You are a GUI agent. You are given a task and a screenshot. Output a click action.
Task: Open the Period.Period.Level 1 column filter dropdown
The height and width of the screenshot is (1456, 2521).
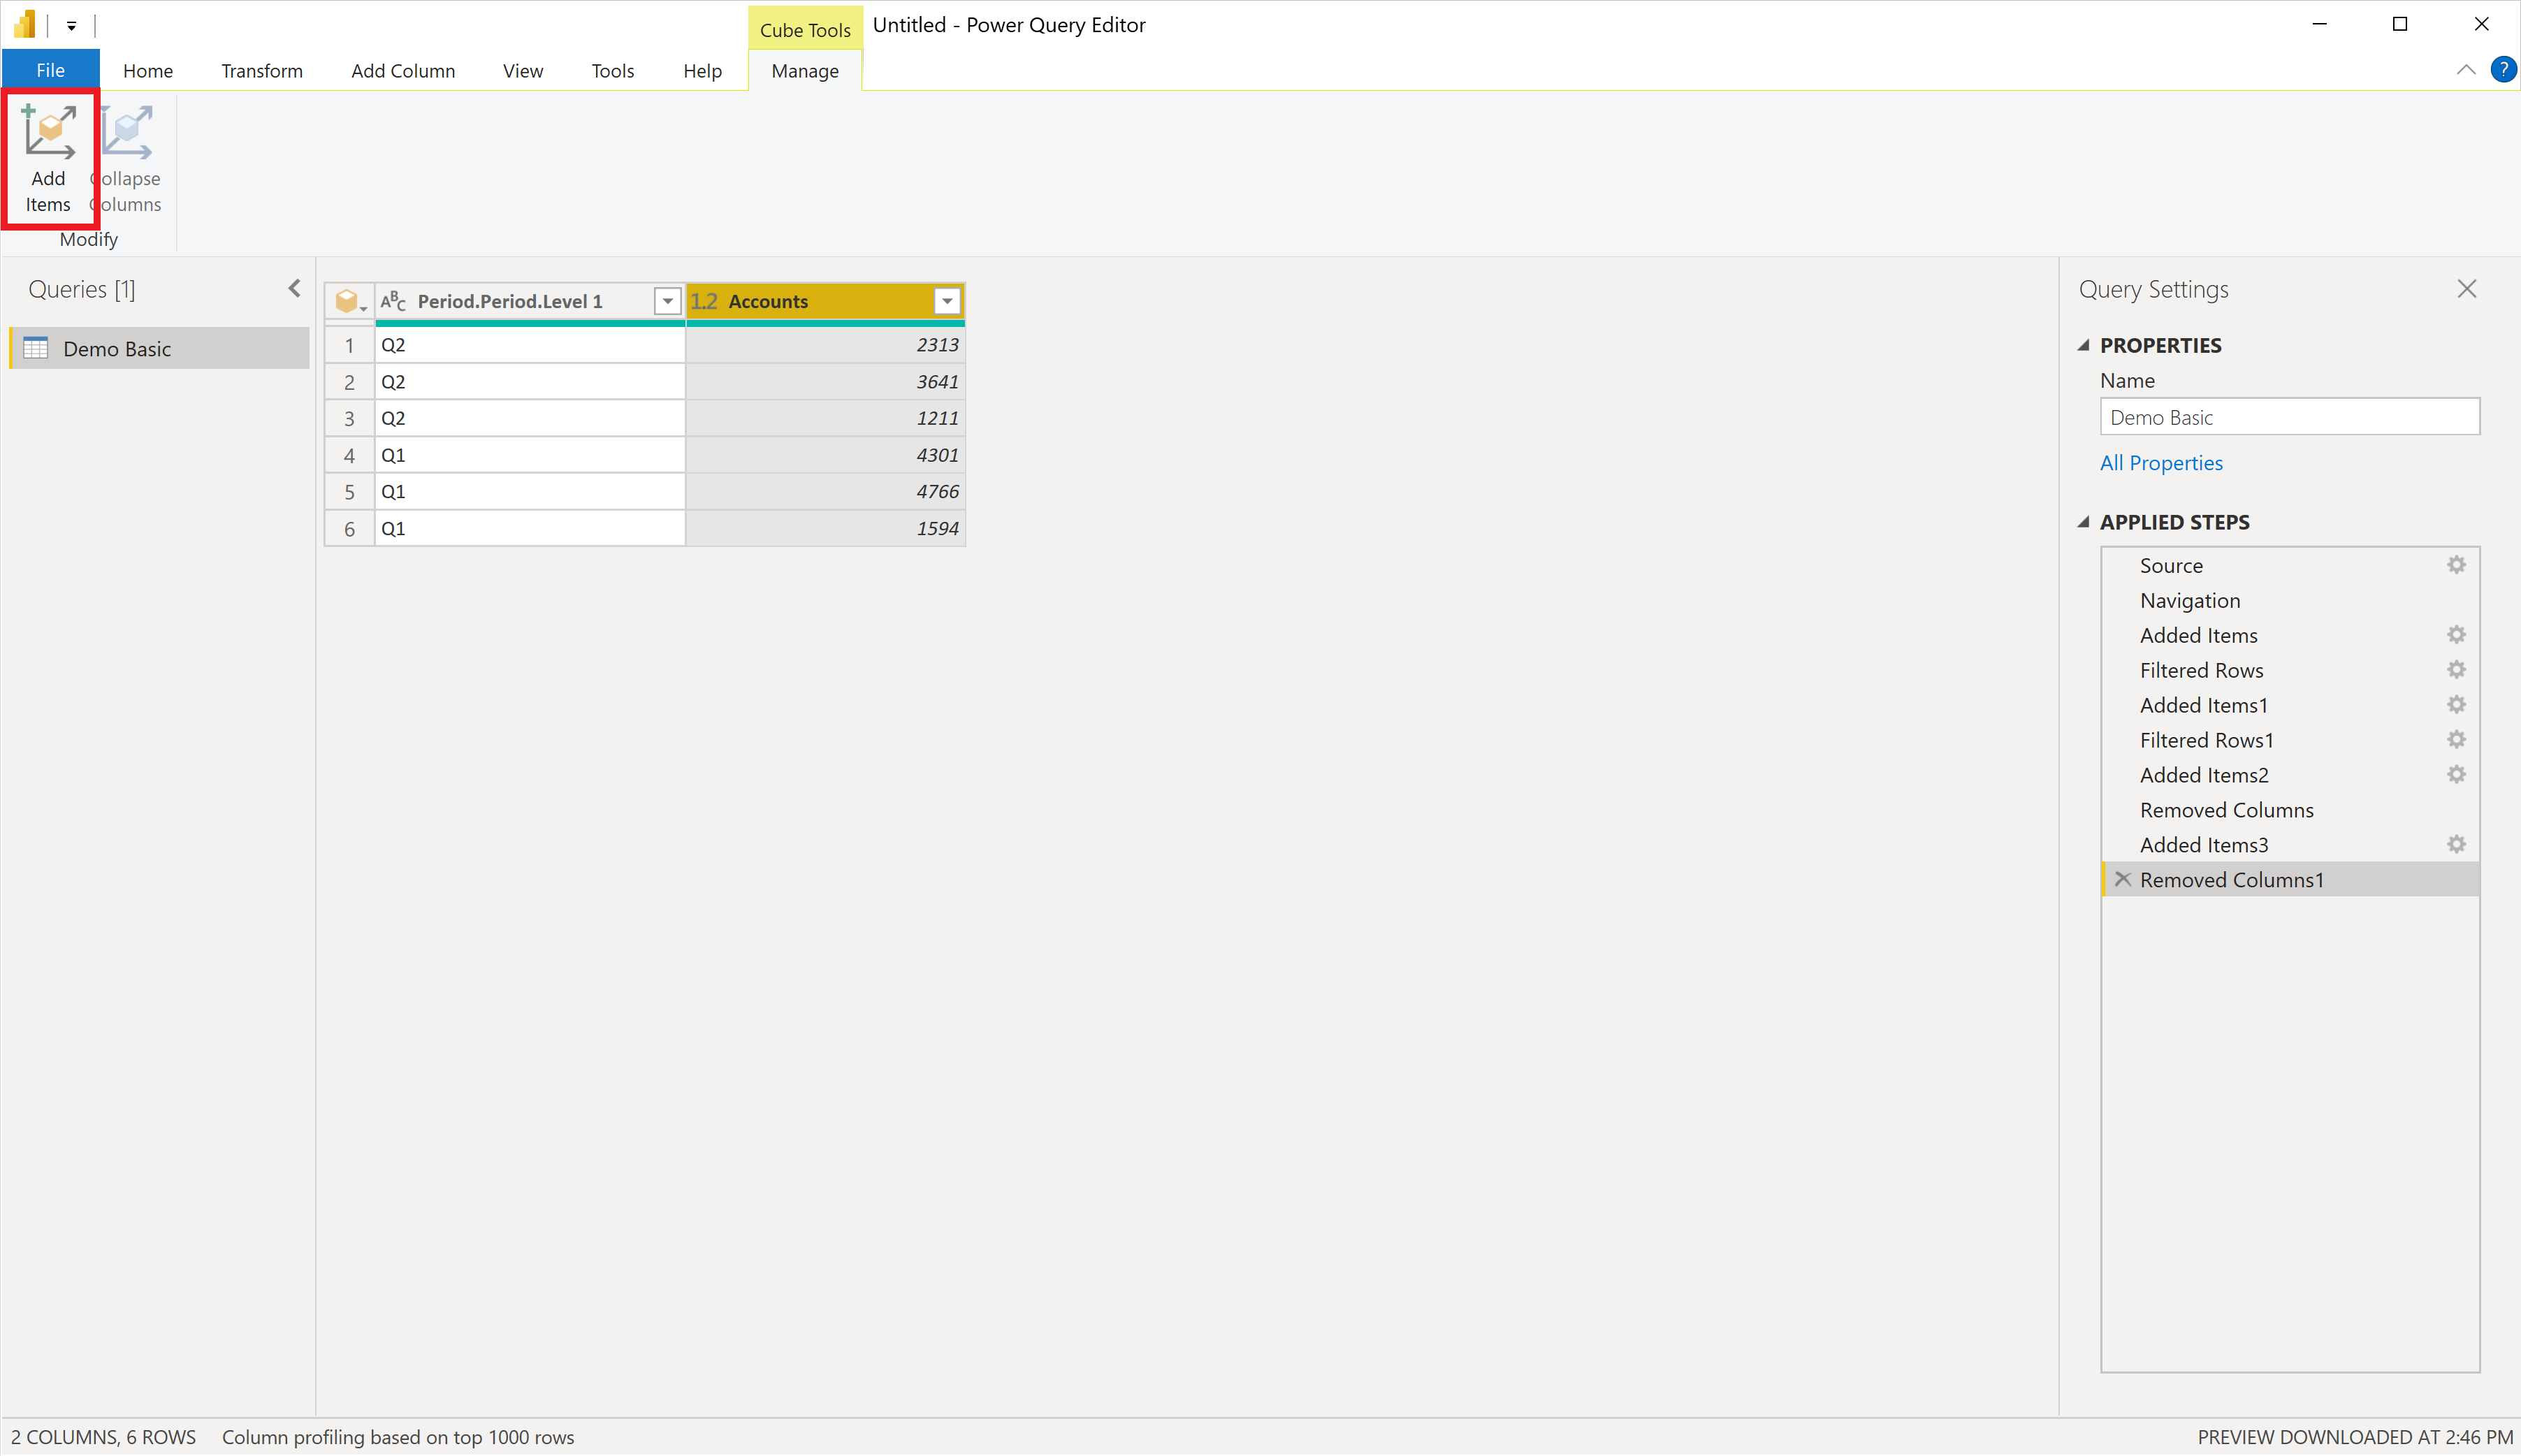(667, 301)
